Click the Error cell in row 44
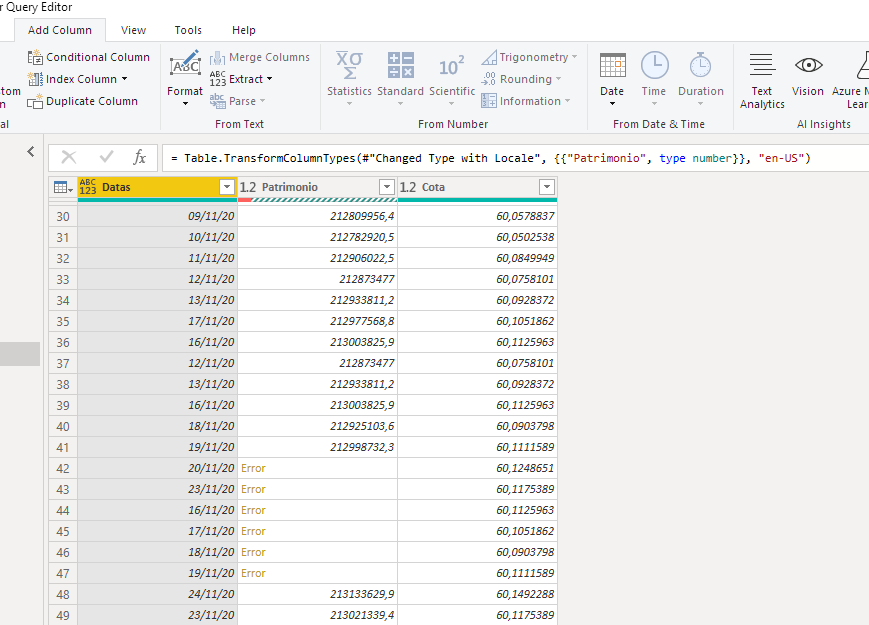This screenshot has height=625, width=869. (318, 510)
